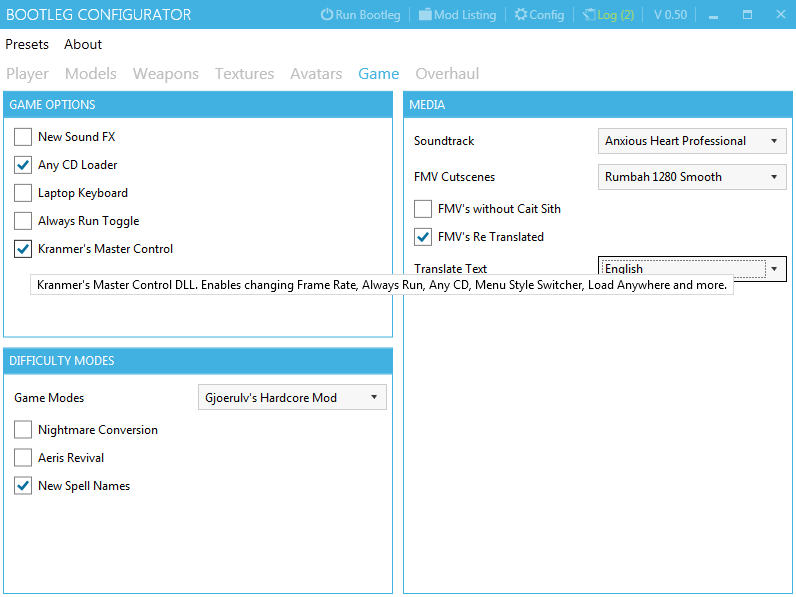Switch to the Player tab
This screenshot has height=597, width=796.
27,74
